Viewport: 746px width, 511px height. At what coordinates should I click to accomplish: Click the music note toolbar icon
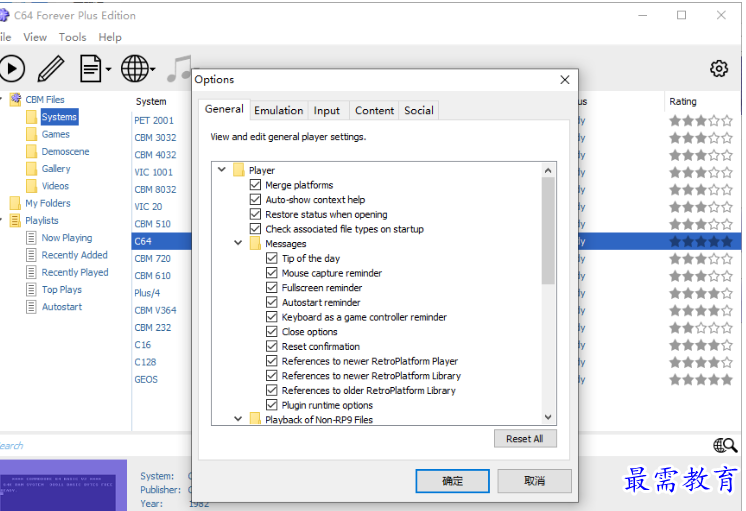point(180,69)
